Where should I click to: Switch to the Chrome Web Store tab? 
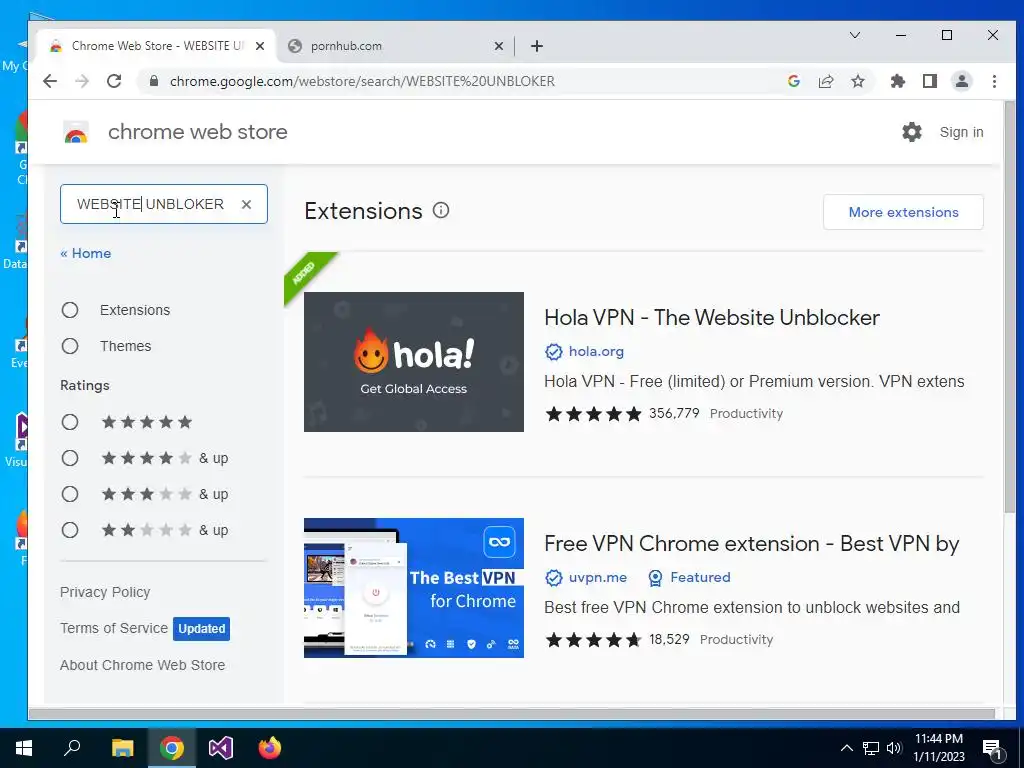click(x=157, y=46)
